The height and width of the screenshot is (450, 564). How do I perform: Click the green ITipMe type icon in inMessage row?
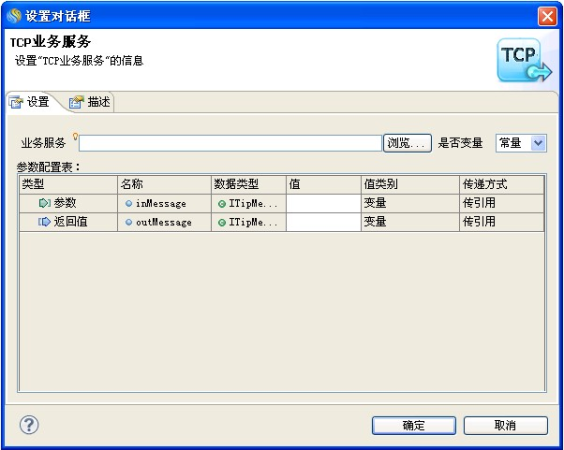coord(222,204)
